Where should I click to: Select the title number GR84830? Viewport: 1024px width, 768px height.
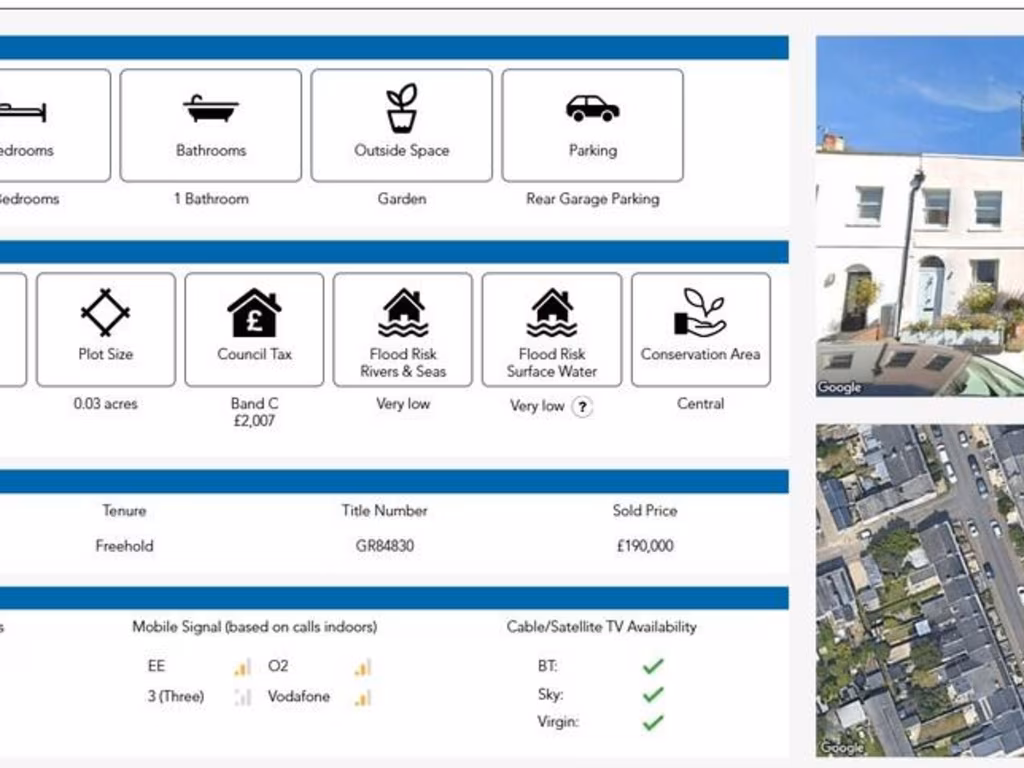[384, 546]
